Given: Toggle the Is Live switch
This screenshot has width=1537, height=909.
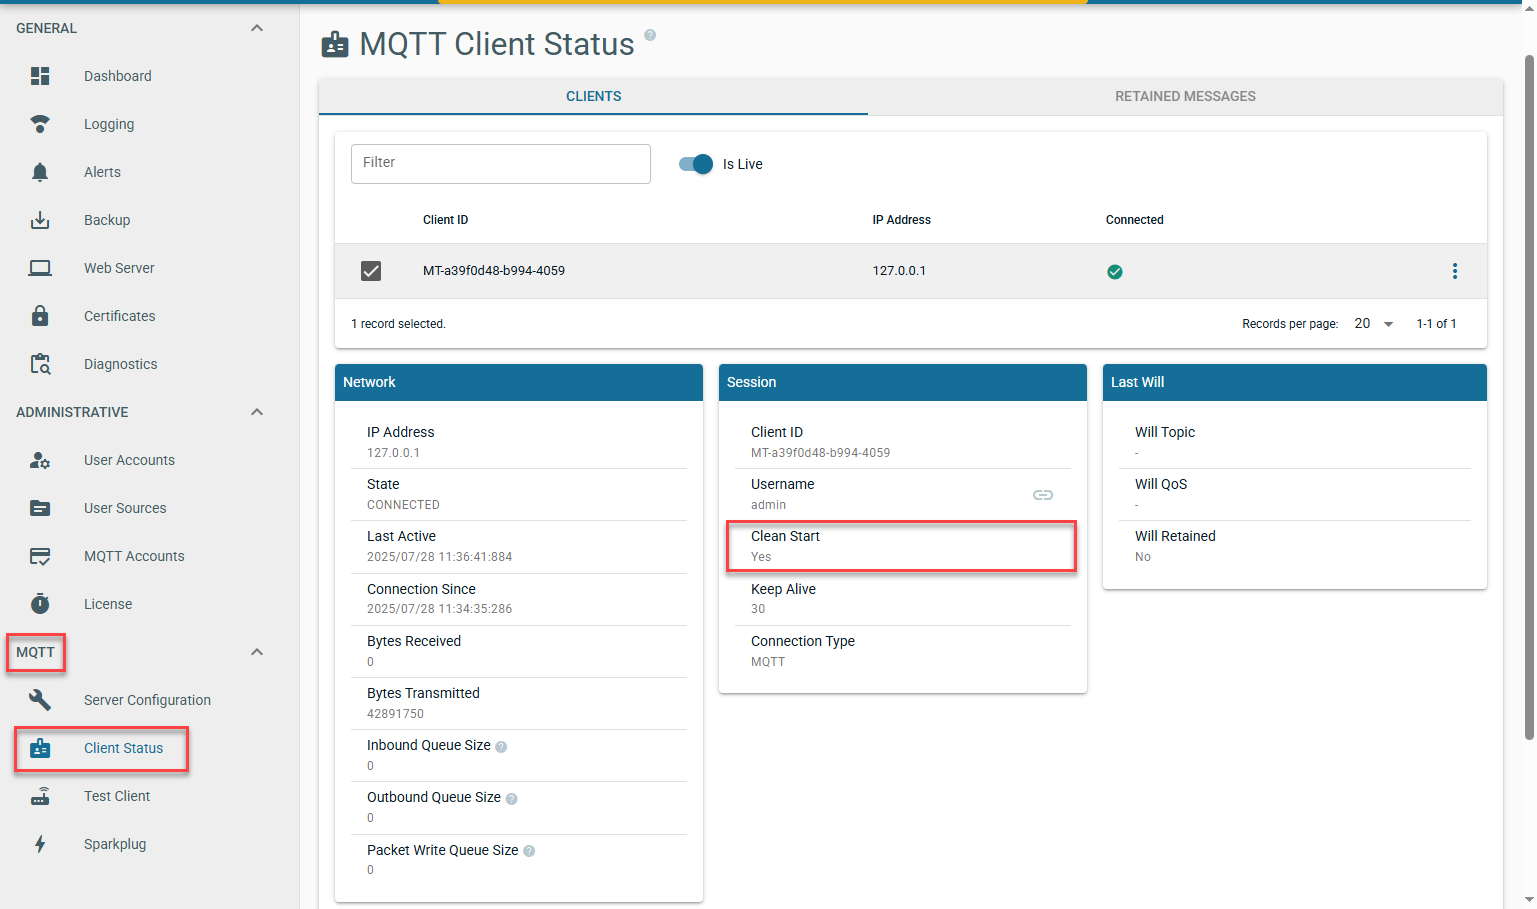Looking at the screenshot, I should tap(696, 164).
